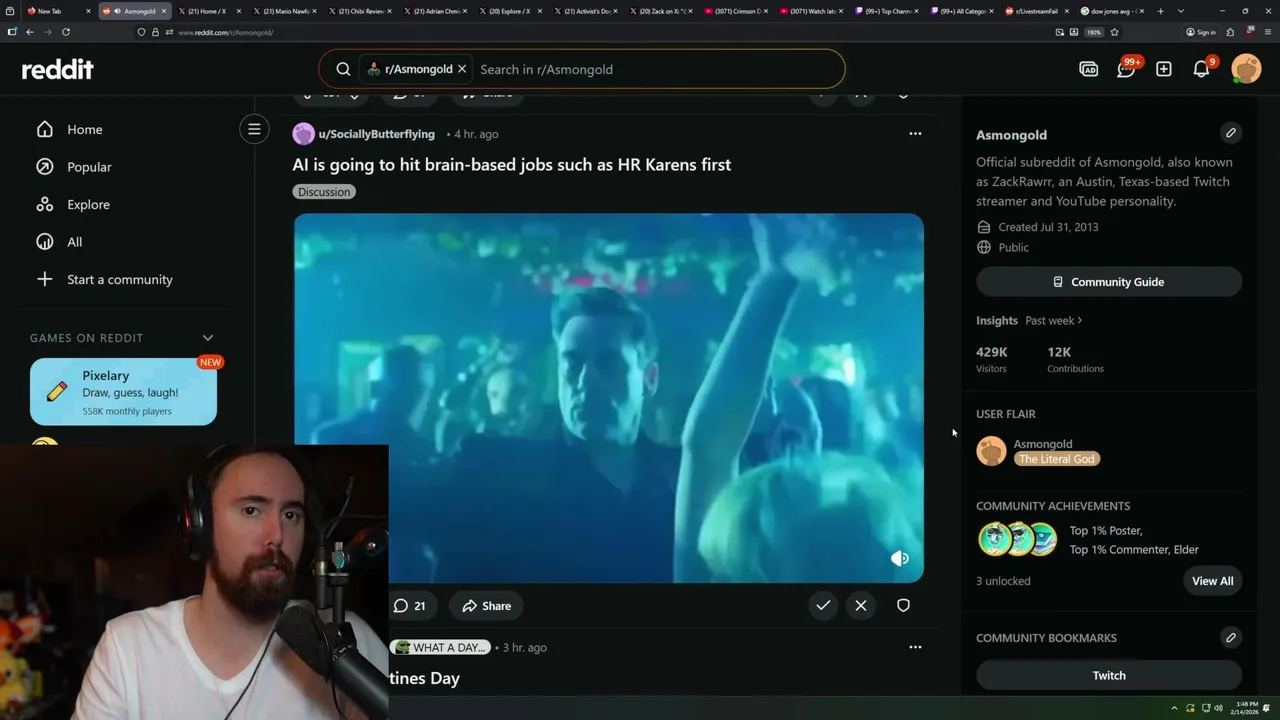Viewport: 1280px width, 720px height.
Task: Share the AI post
Action: (x=486, y=605)
